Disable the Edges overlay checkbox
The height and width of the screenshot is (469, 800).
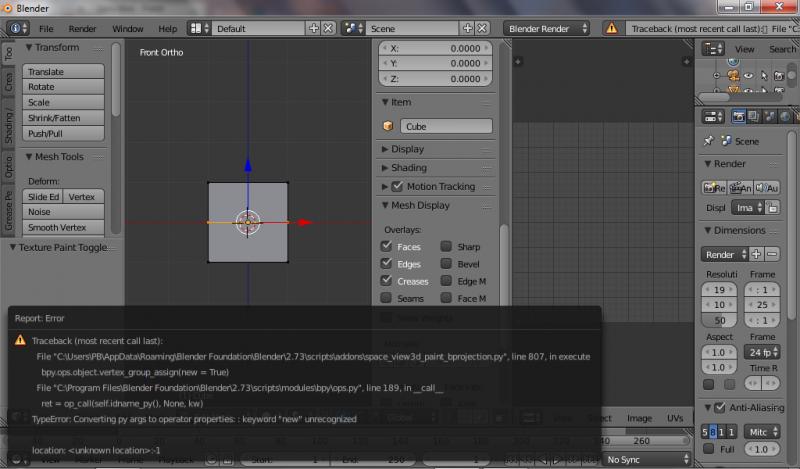386,263
